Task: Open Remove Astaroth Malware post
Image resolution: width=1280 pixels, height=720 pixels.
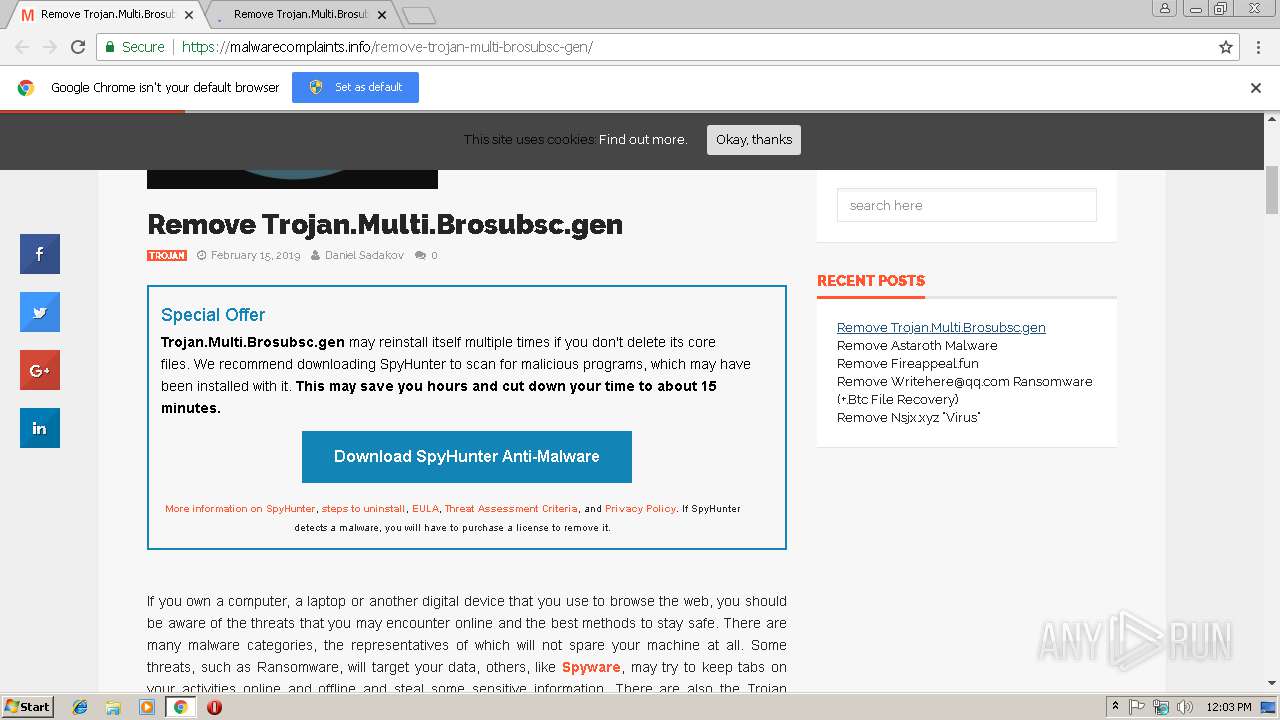Action: tap(917, 345)
